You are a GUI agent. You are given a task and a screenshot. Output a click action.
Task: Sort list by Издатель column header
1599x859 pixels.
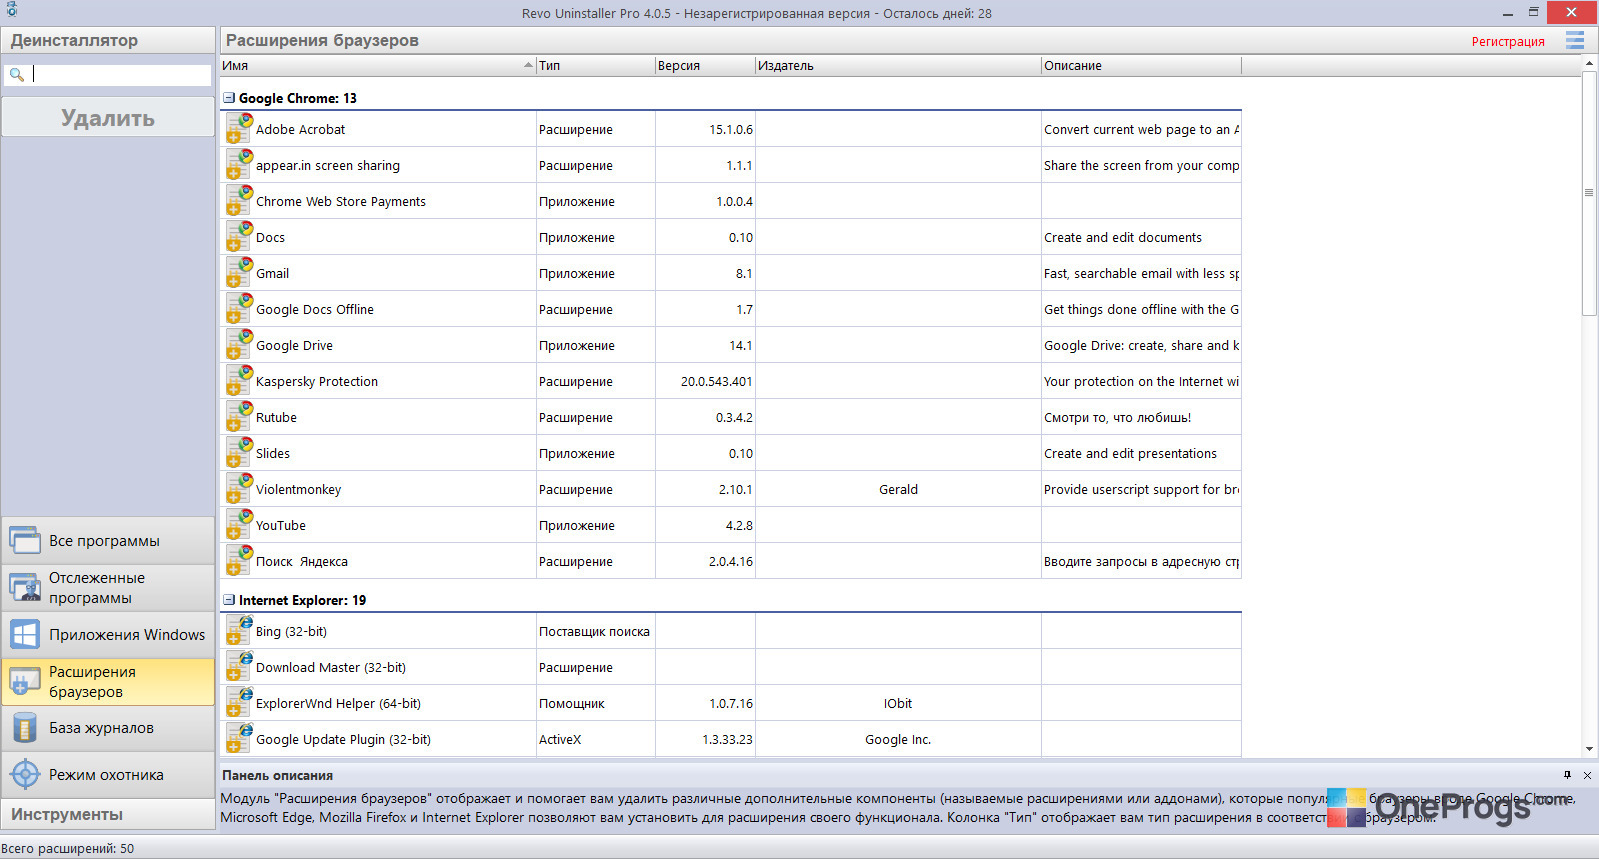[898, 65]
